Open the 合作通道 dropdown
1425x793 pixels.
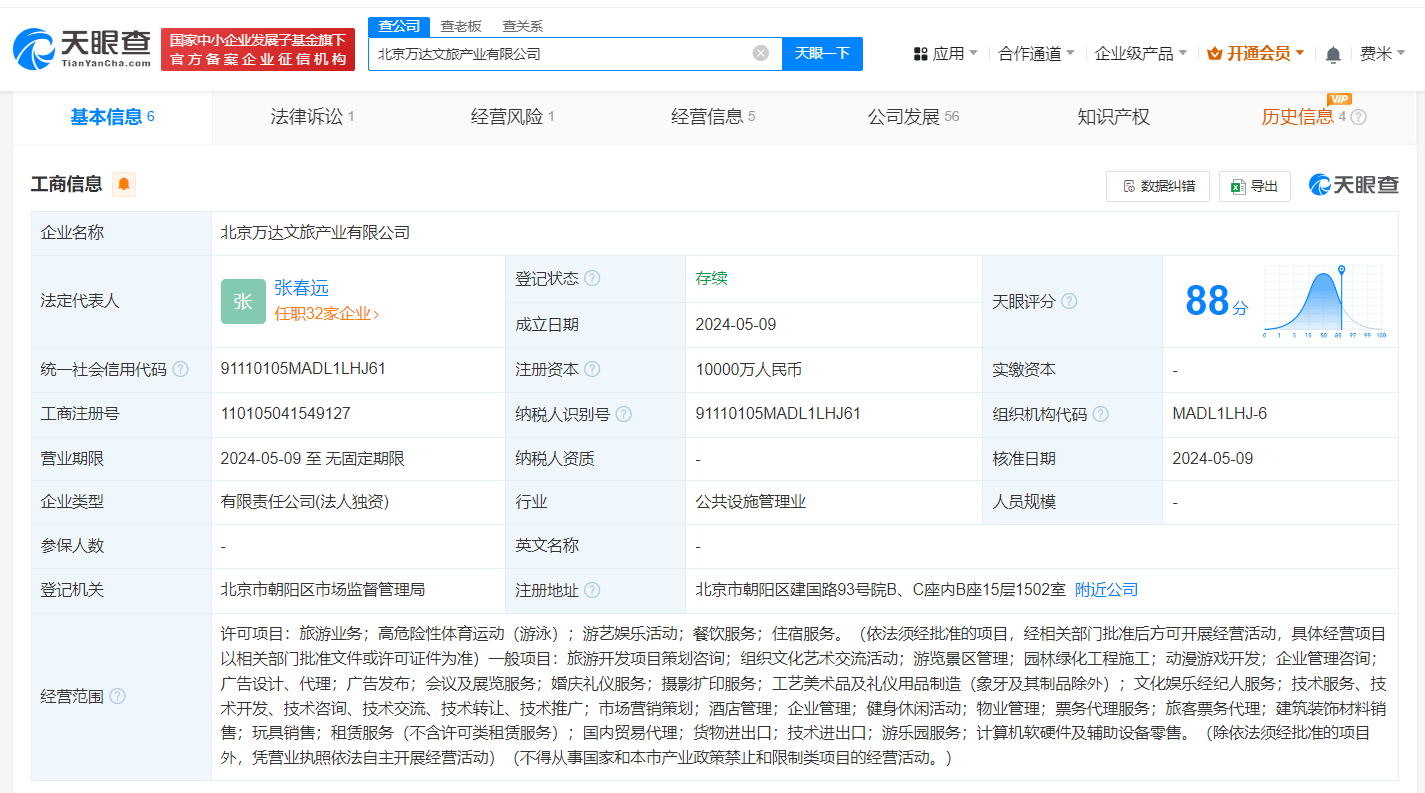pos(1033,52)
